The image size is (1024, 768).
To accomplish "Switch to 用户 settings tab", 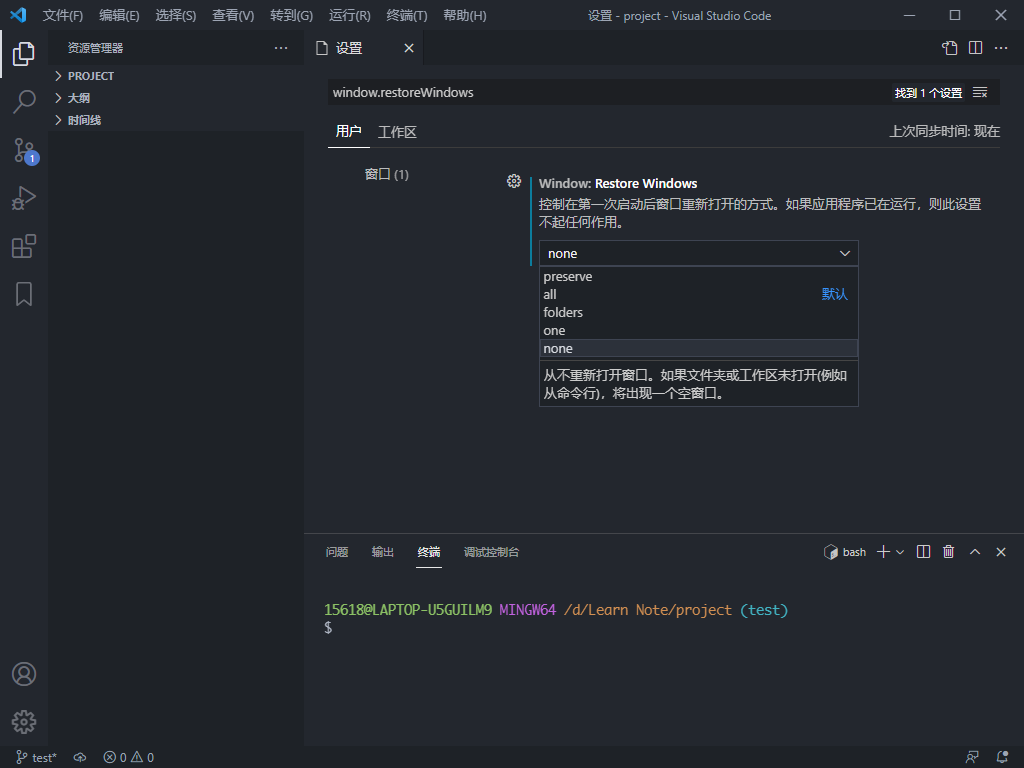I will tap(348, 132).
